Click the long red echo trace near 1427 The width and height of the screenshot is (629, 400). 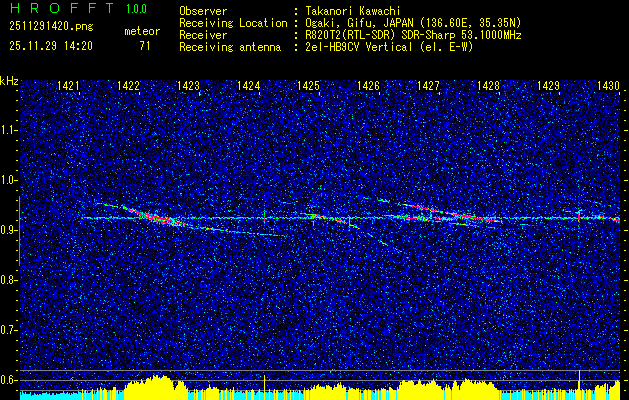tap(449, 213)
